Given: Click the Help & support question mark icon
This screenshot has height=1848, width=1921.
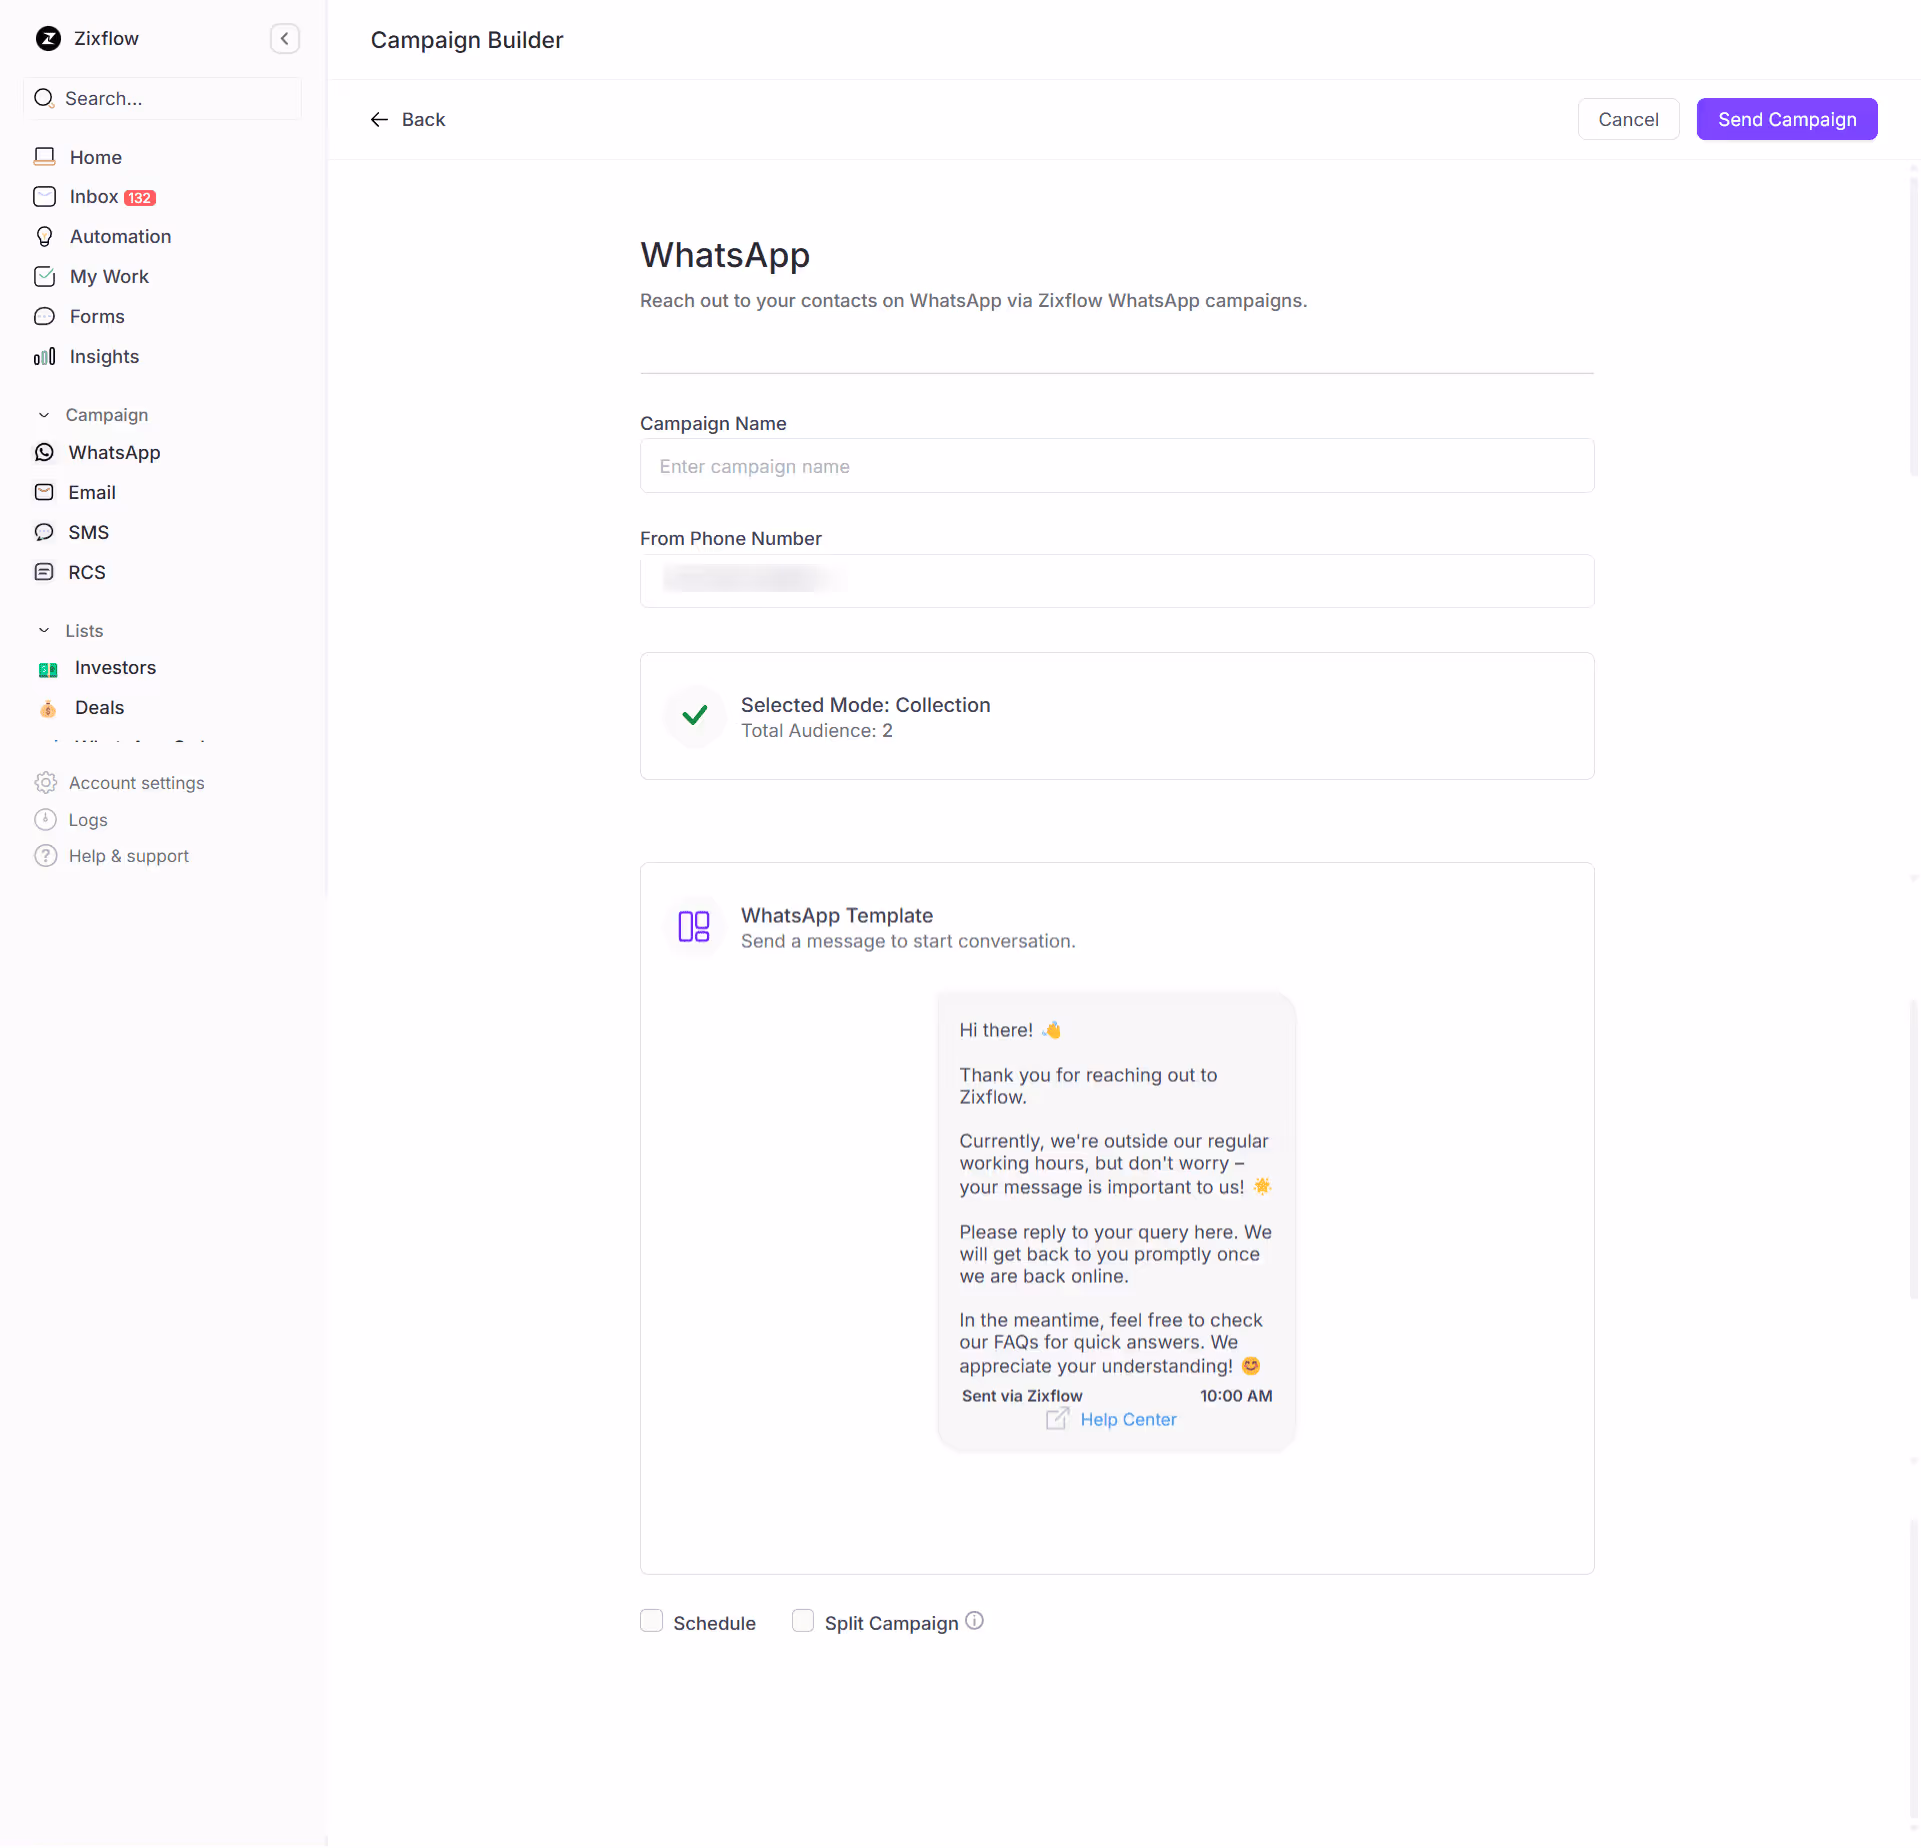Looking at the screenshot, I should click(x=44, y=855).
